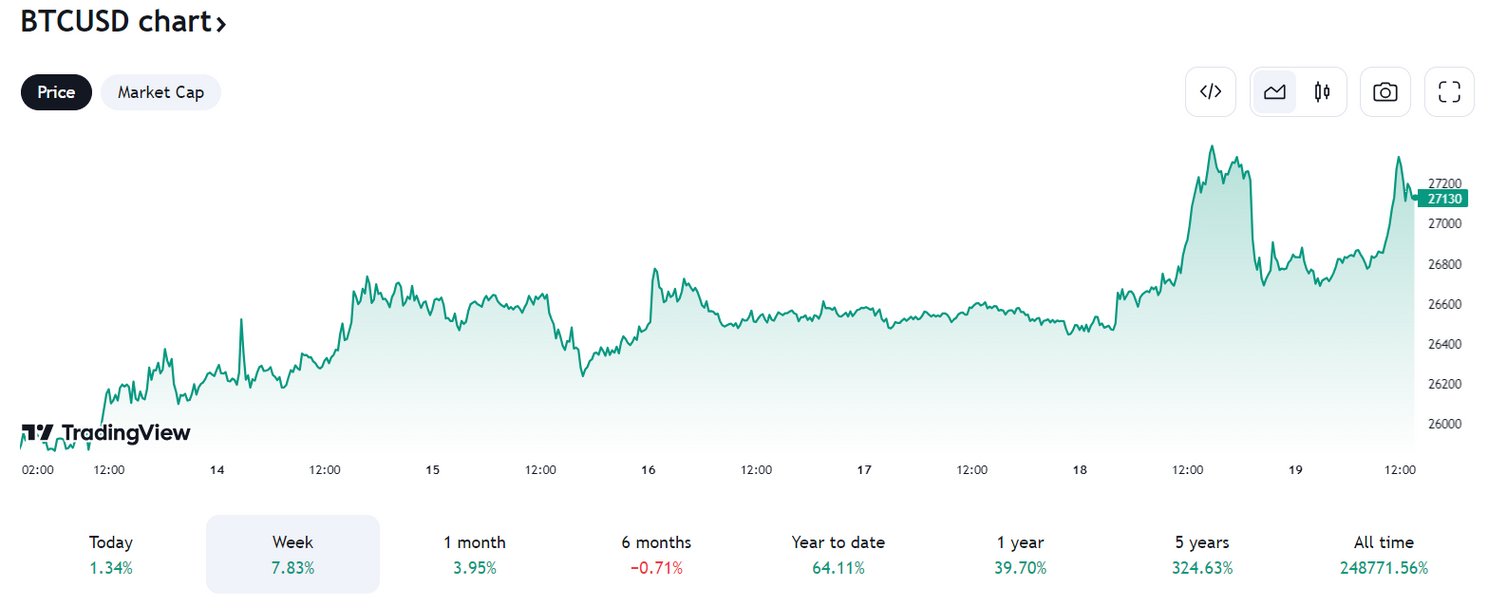The image size is (1488, 610).
Task: Select the Price toggle
Action: (x=56, y=92)
